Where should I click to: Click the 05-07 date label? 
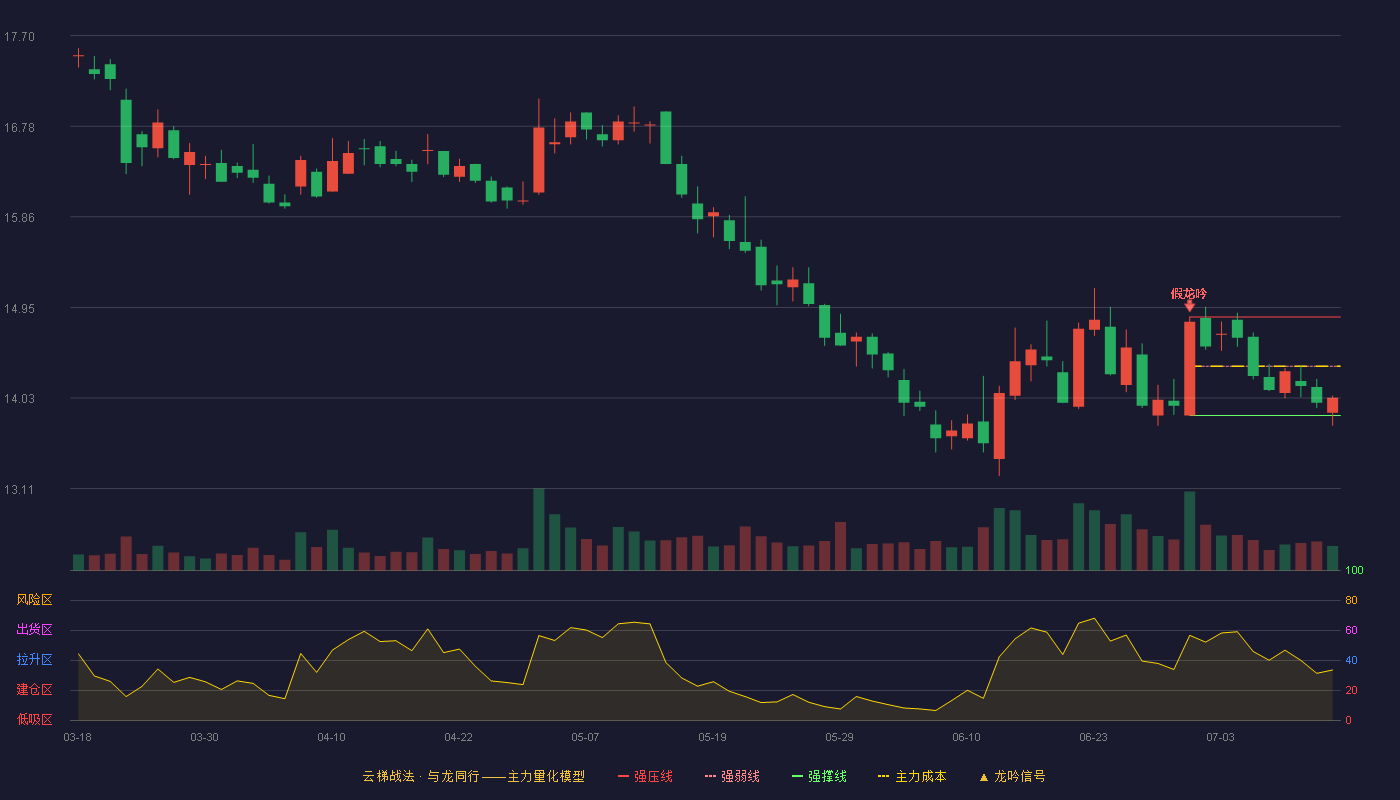pyautogui.click(x=585, y=737)
